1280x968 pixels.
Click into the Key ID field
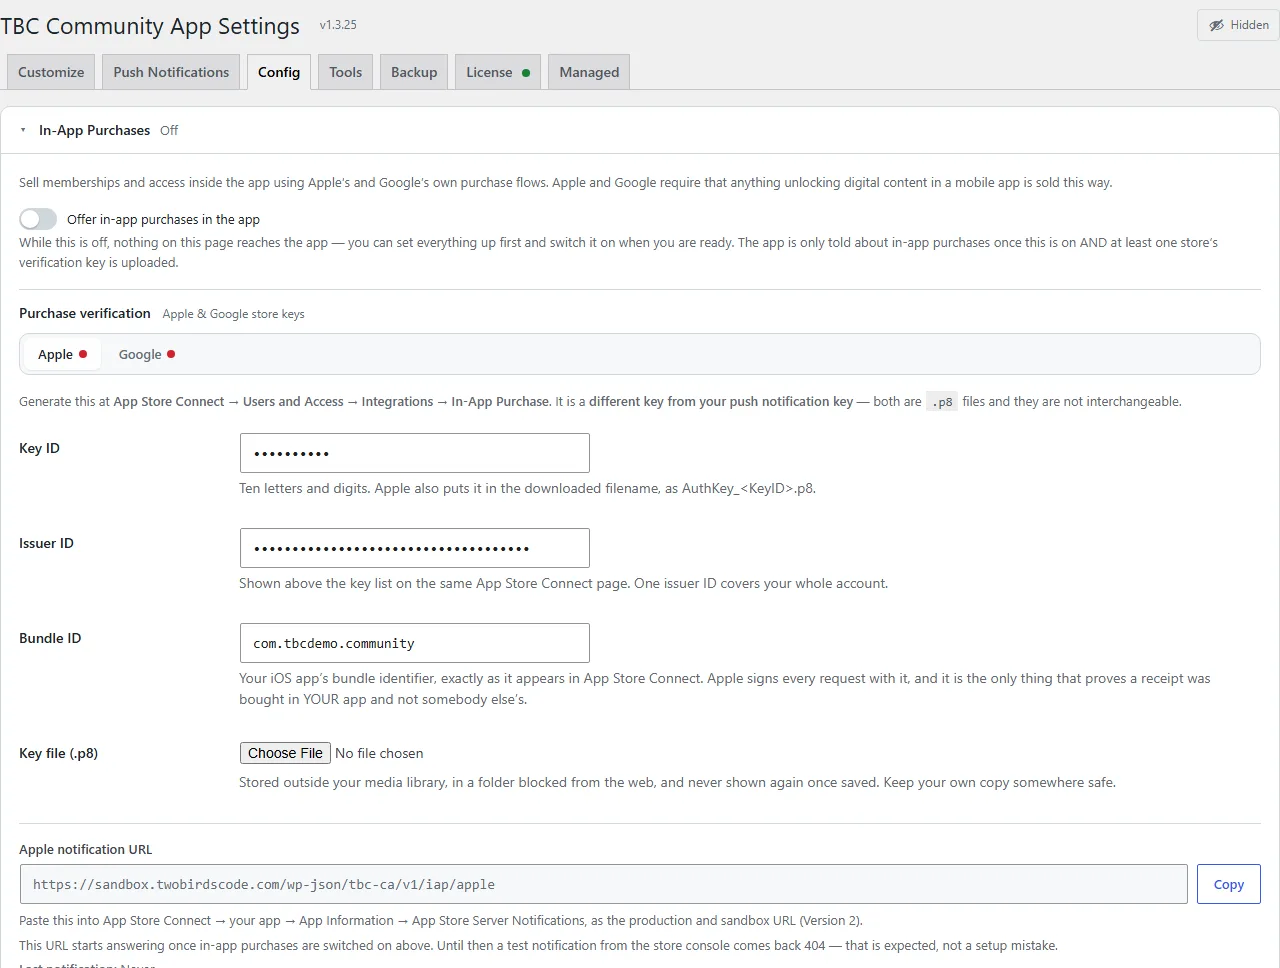pos(415,453)
